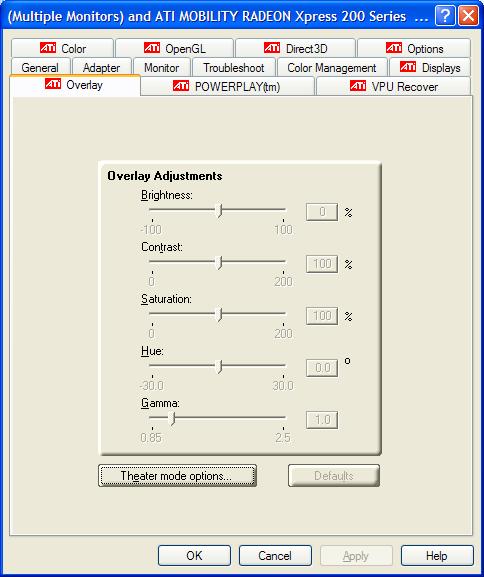The height and width of the screenshot is (577, 484).
Task: Click the Brightness slider handle
Action: [x=219, y=210]
